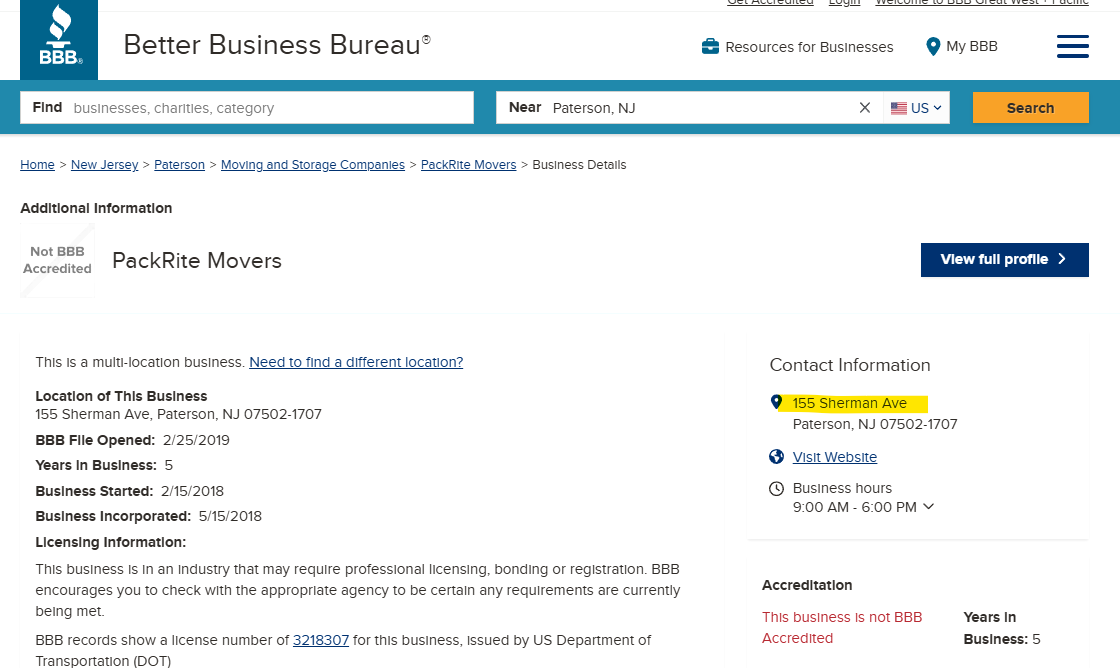This screenshot has width=1120, height=668.
Task: Click the Accreditation heading
Action: click(807, 585)
